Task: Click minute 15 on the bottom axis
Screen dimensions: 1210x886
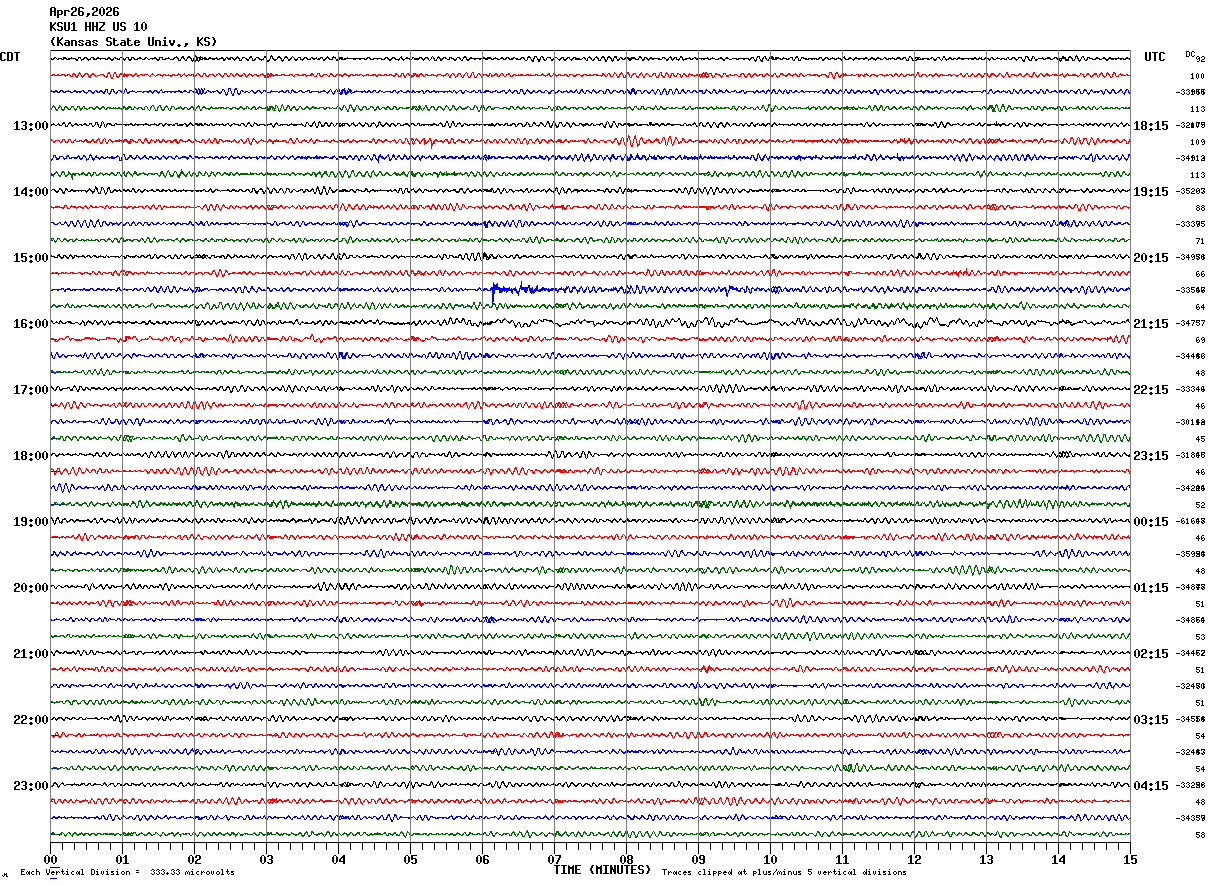Action: [x=1130, y=859]
